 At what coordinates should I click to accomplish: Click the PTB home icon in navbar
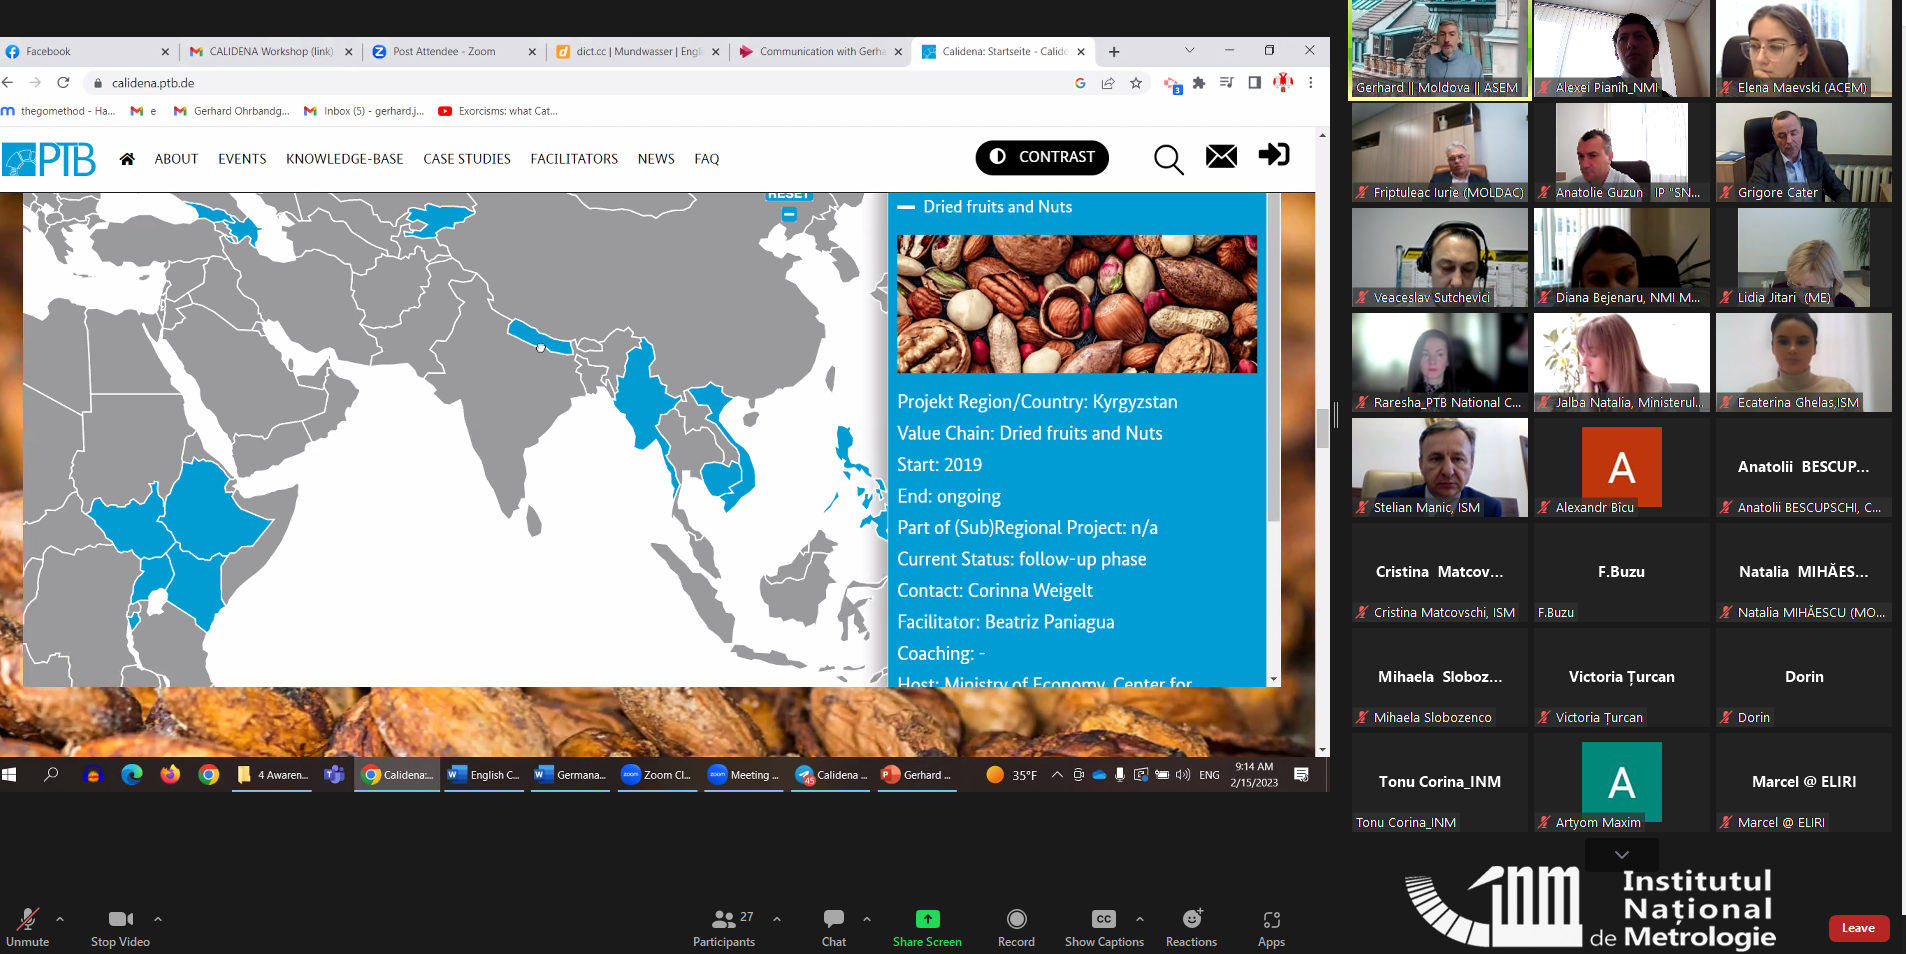tap(127, 159)
